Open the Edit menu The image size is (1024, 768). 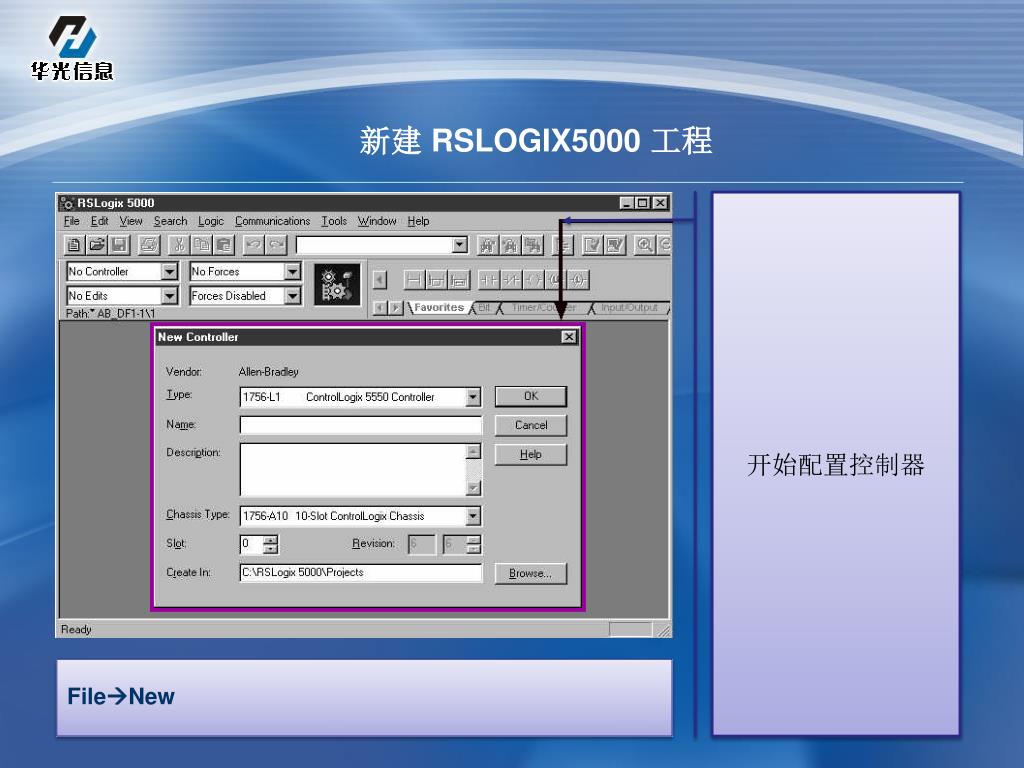coord(99,221)
